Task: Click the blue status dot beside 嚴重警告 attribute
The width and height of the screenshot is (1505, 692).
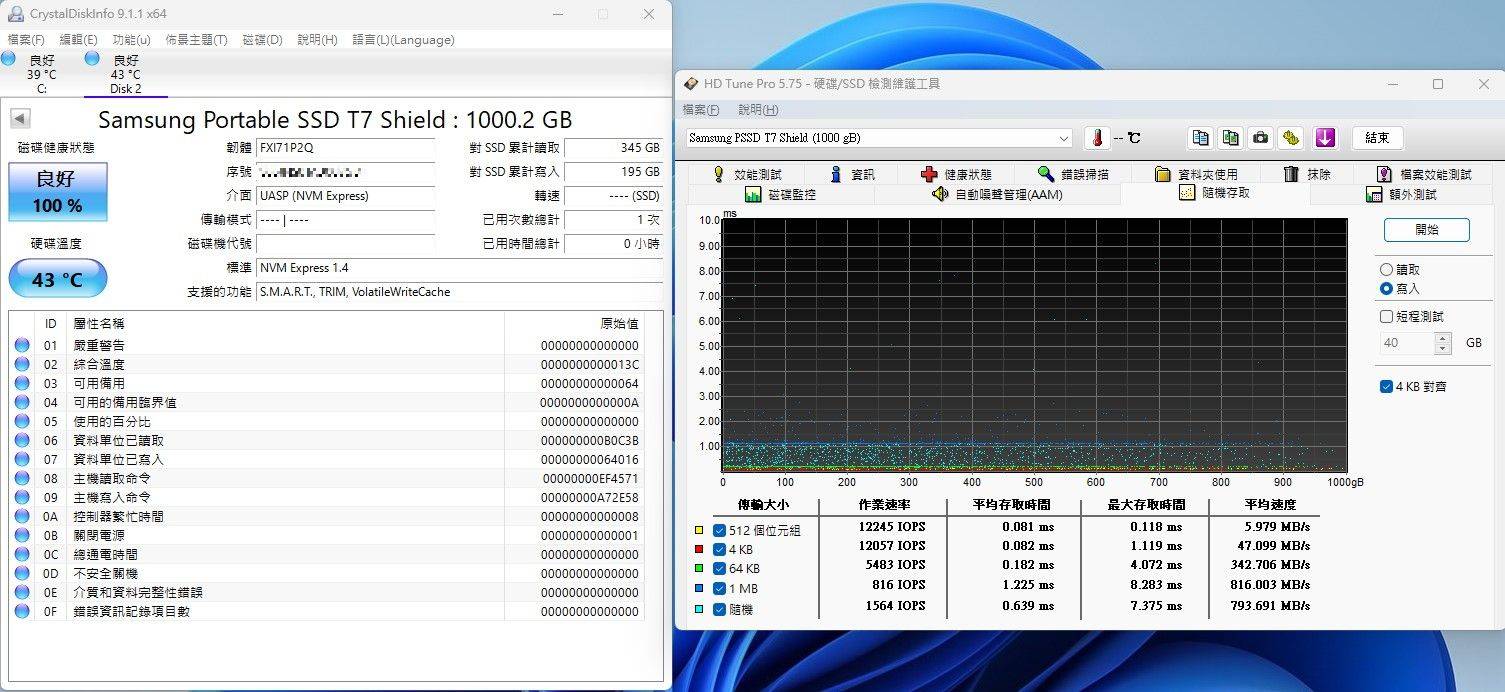Action: tap(22, 346)
